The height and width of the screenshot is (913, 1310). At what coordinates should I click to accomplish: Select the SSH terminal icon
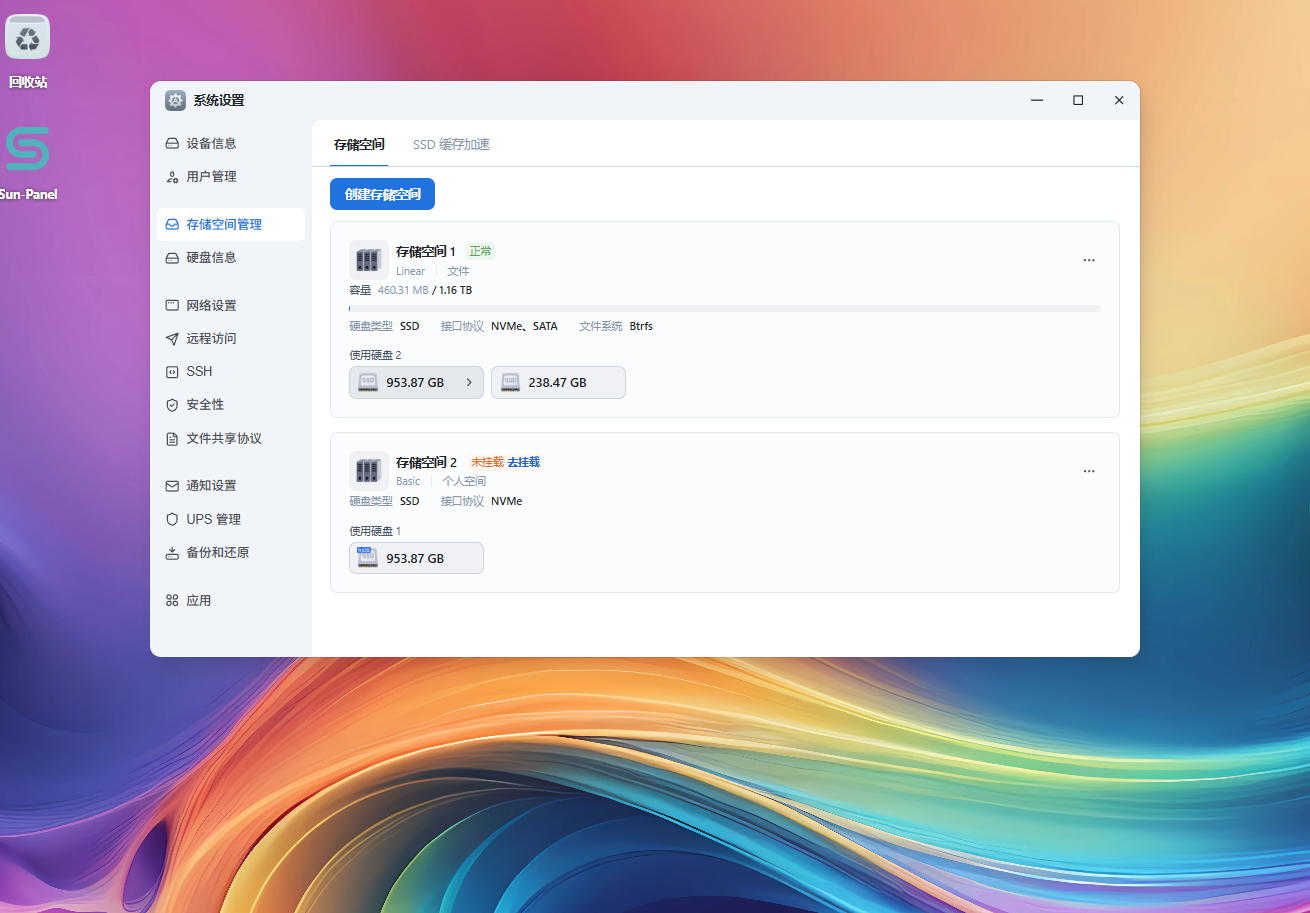pos(172,372)
